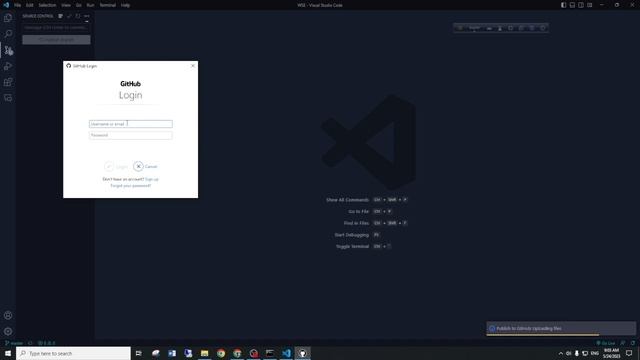Click the Forgot your password link
Screen dimensions: 640x360
131,186
